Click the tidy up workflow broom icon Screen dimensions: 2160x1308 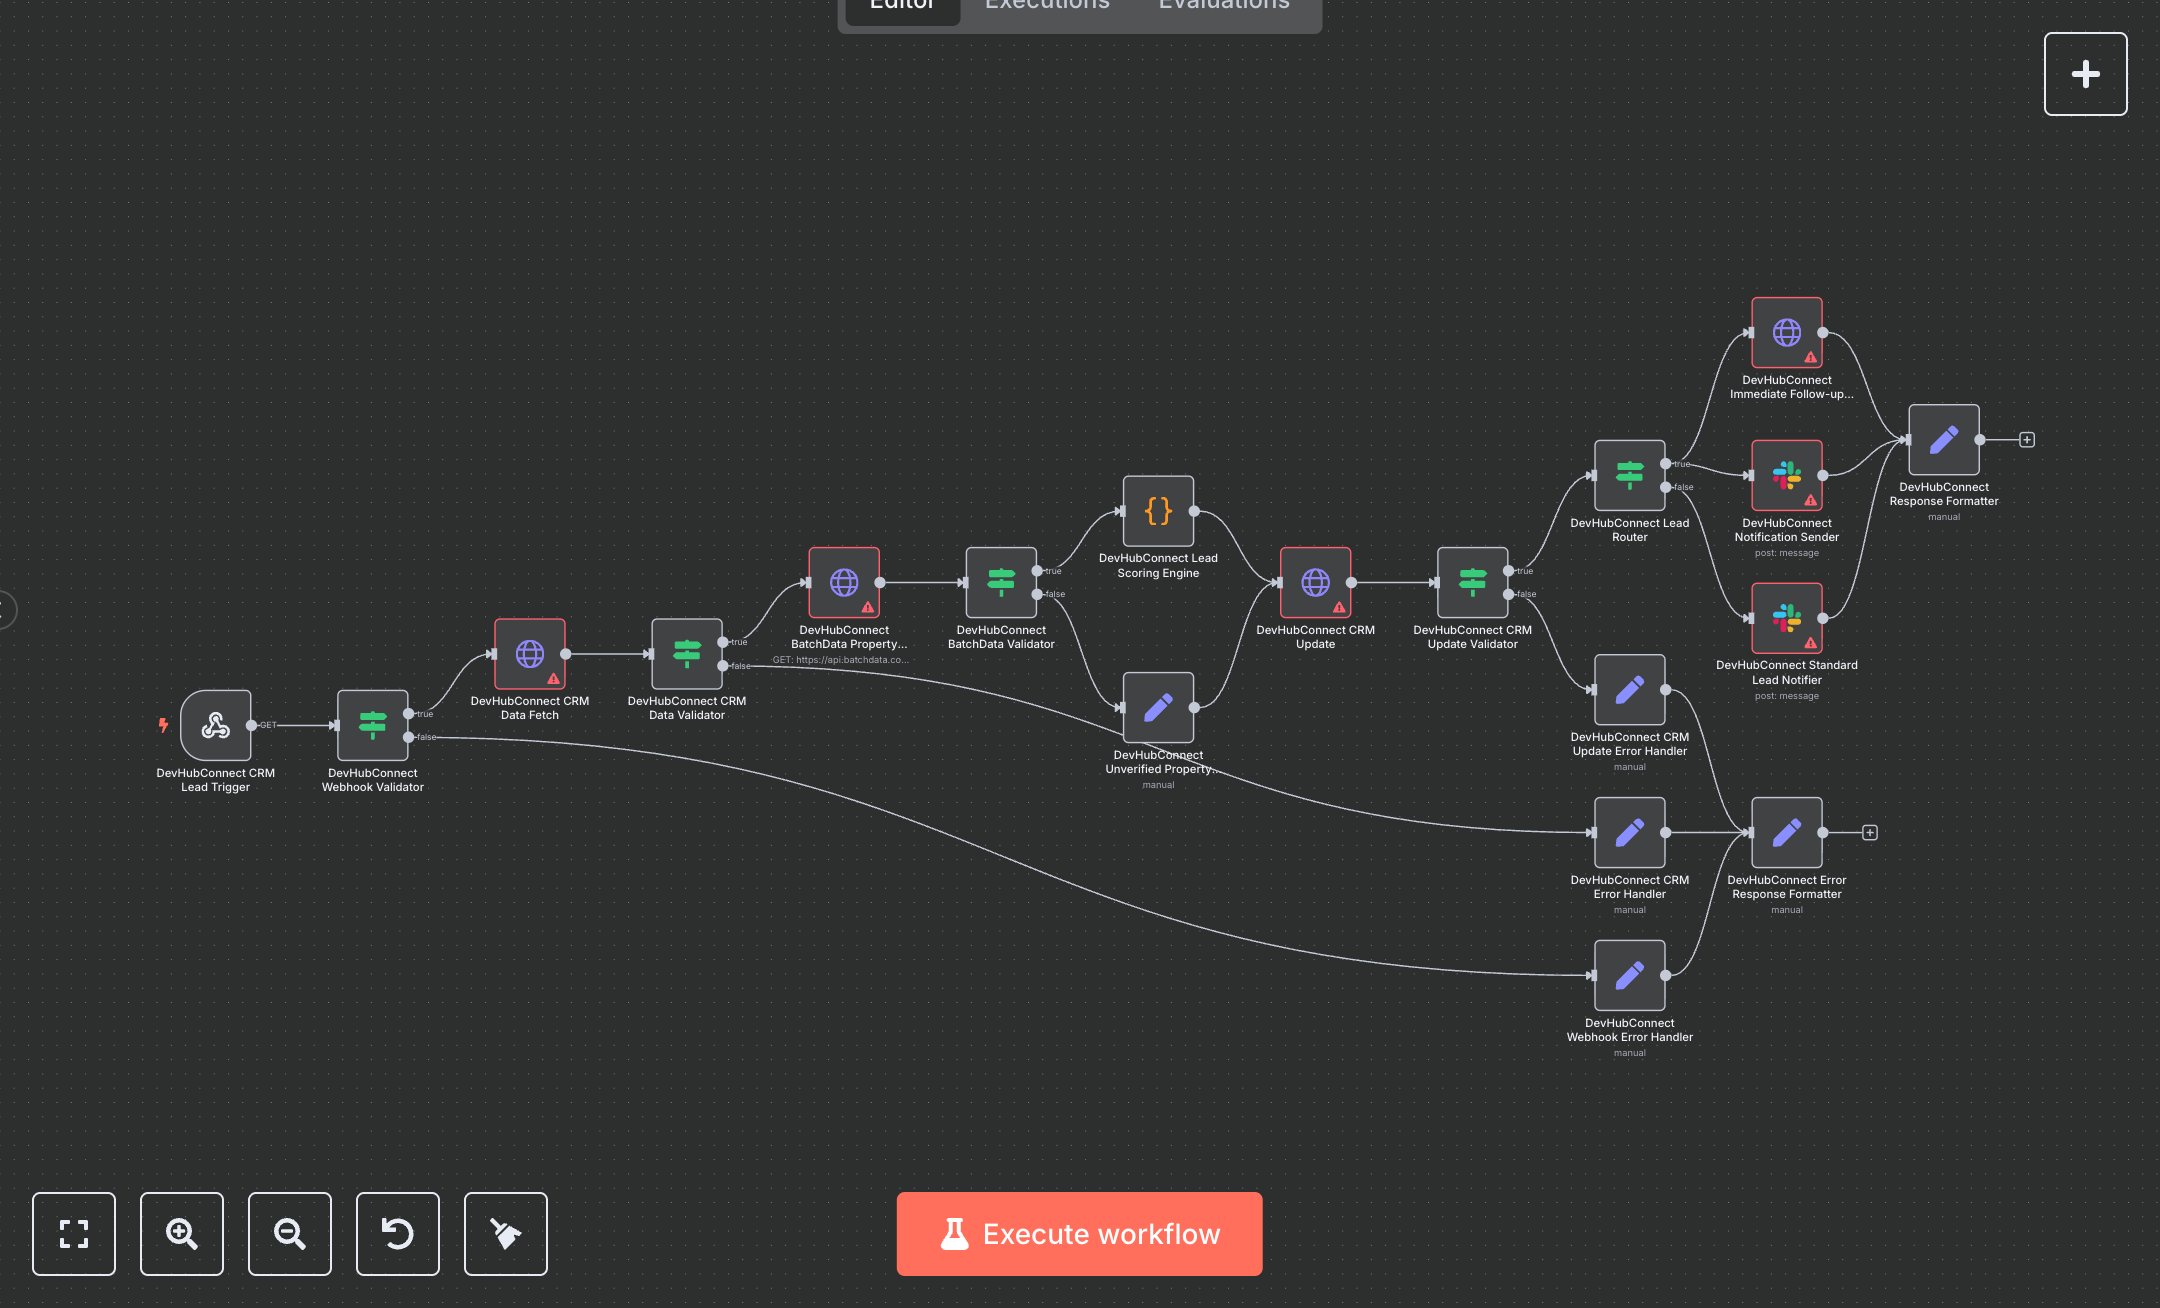point(506,1233)
